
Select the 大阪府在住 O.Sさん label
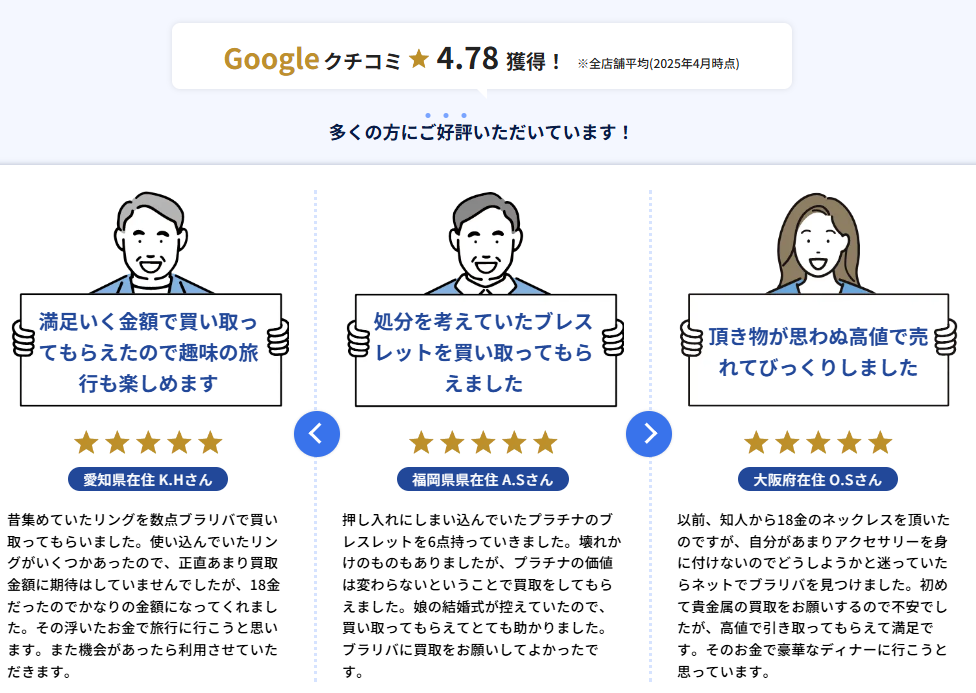(817, 479)
